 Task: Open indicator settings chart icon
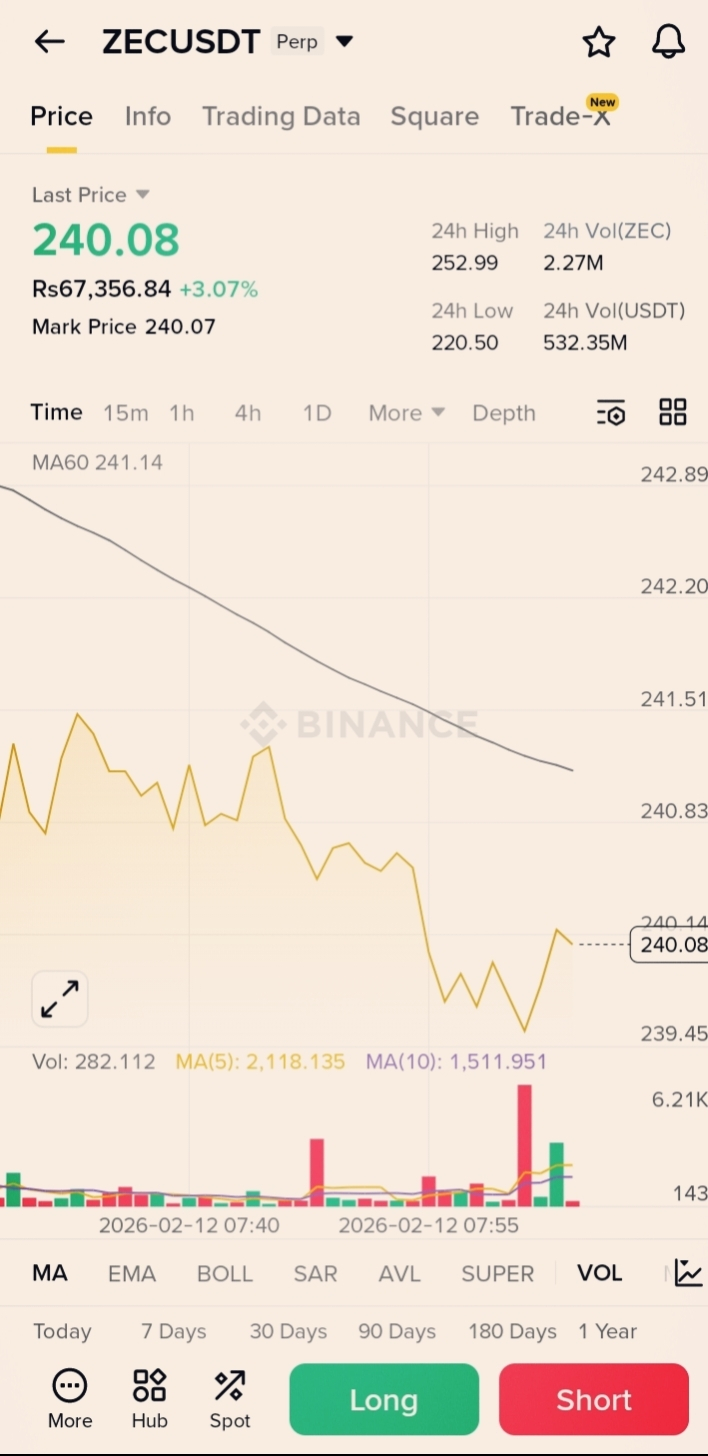click(688, 1273)
